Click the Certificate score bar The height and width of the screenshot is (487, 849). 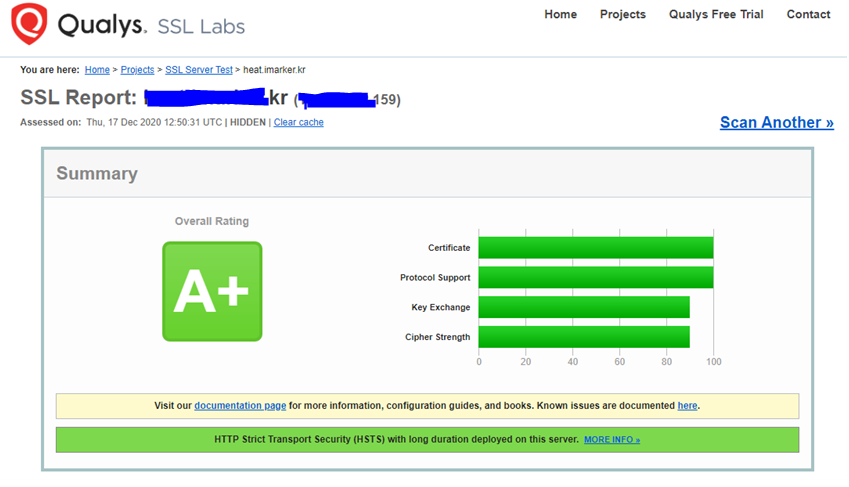tap(596, 248)
